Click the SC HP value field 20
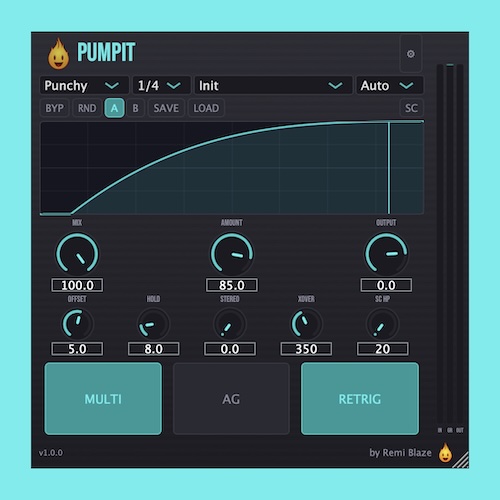Image resolution: width=500 pixels, height=500 pixels. 382,349
